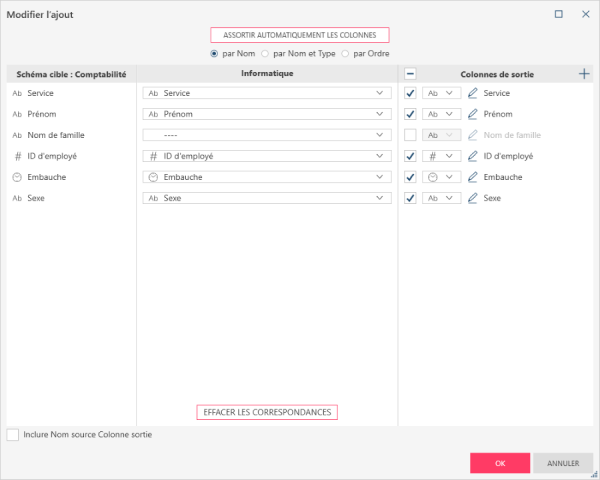Click Assortir automatiquement les colonnes button
Viewport: 600px width, 480px height.
click(x=300, y=35)
